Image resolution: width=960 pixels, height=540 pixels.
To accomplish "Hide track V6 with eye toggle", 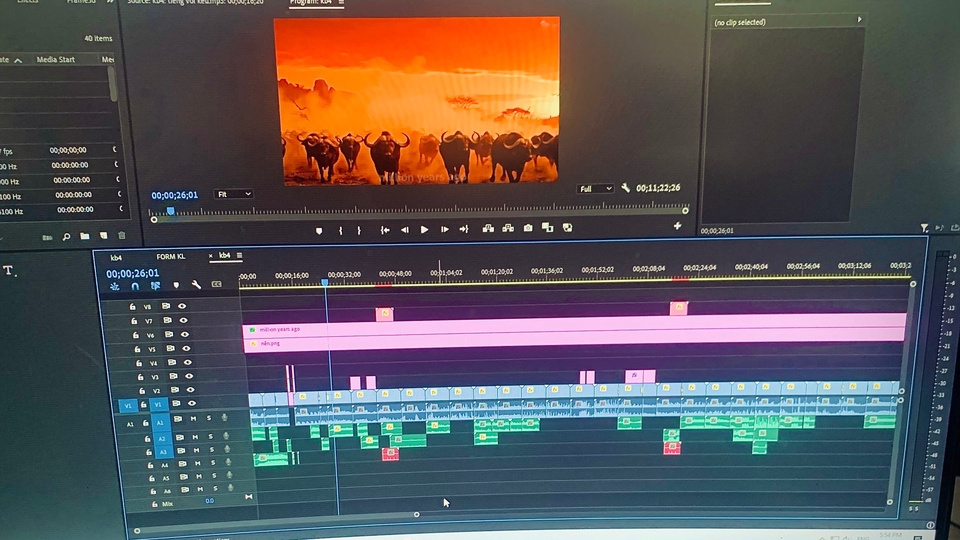I will pyautogui.click(x=186, y=335).
